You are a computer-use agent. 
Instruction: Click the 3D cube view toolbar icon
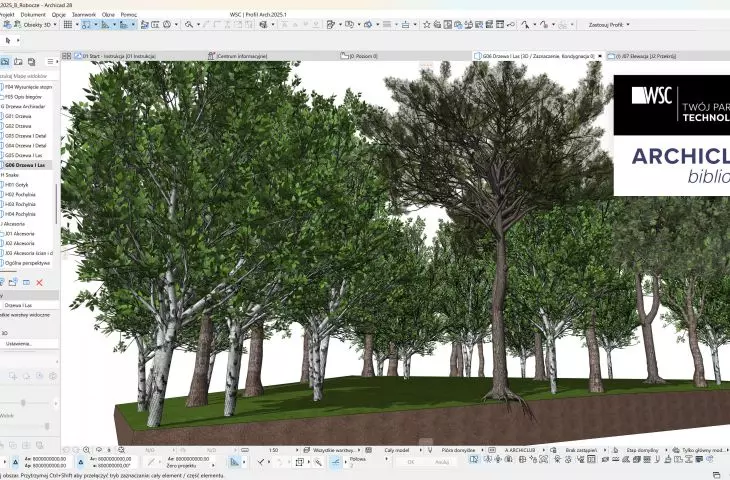(264, 25)
